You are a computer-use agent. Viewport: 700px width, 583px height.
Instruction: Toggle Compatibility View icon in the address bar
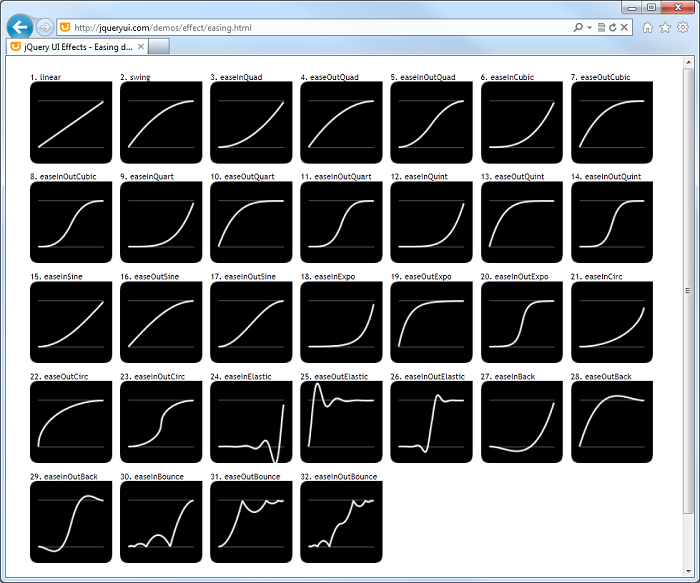coord(601,27)
